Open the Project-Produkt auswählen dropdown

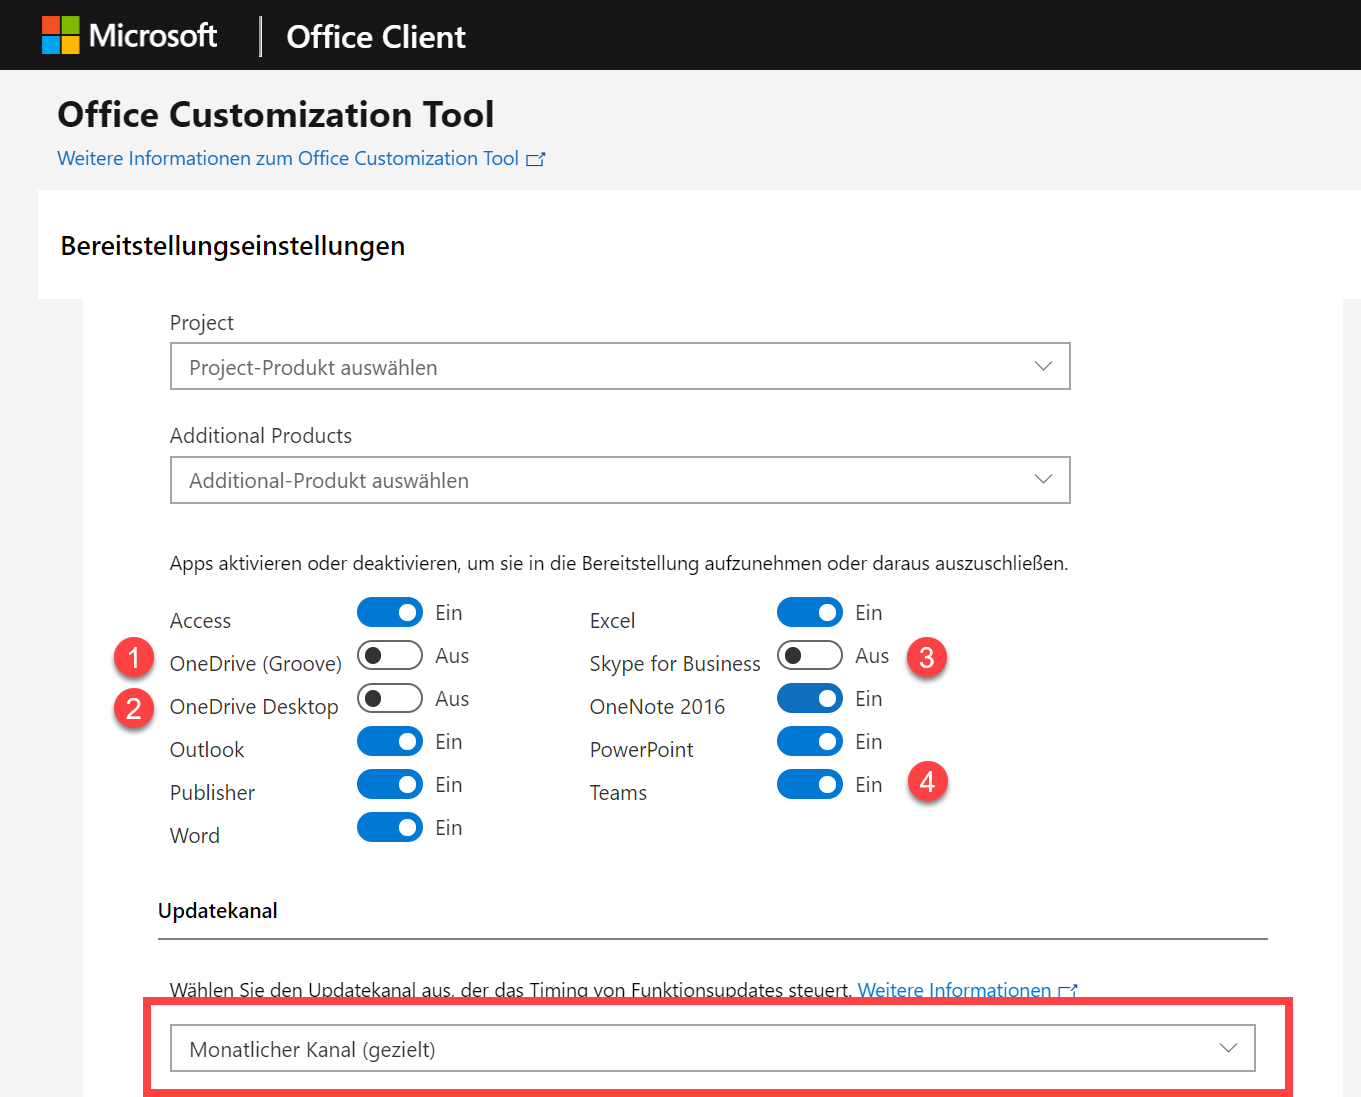pyautogui.click(x=620, y=366)
